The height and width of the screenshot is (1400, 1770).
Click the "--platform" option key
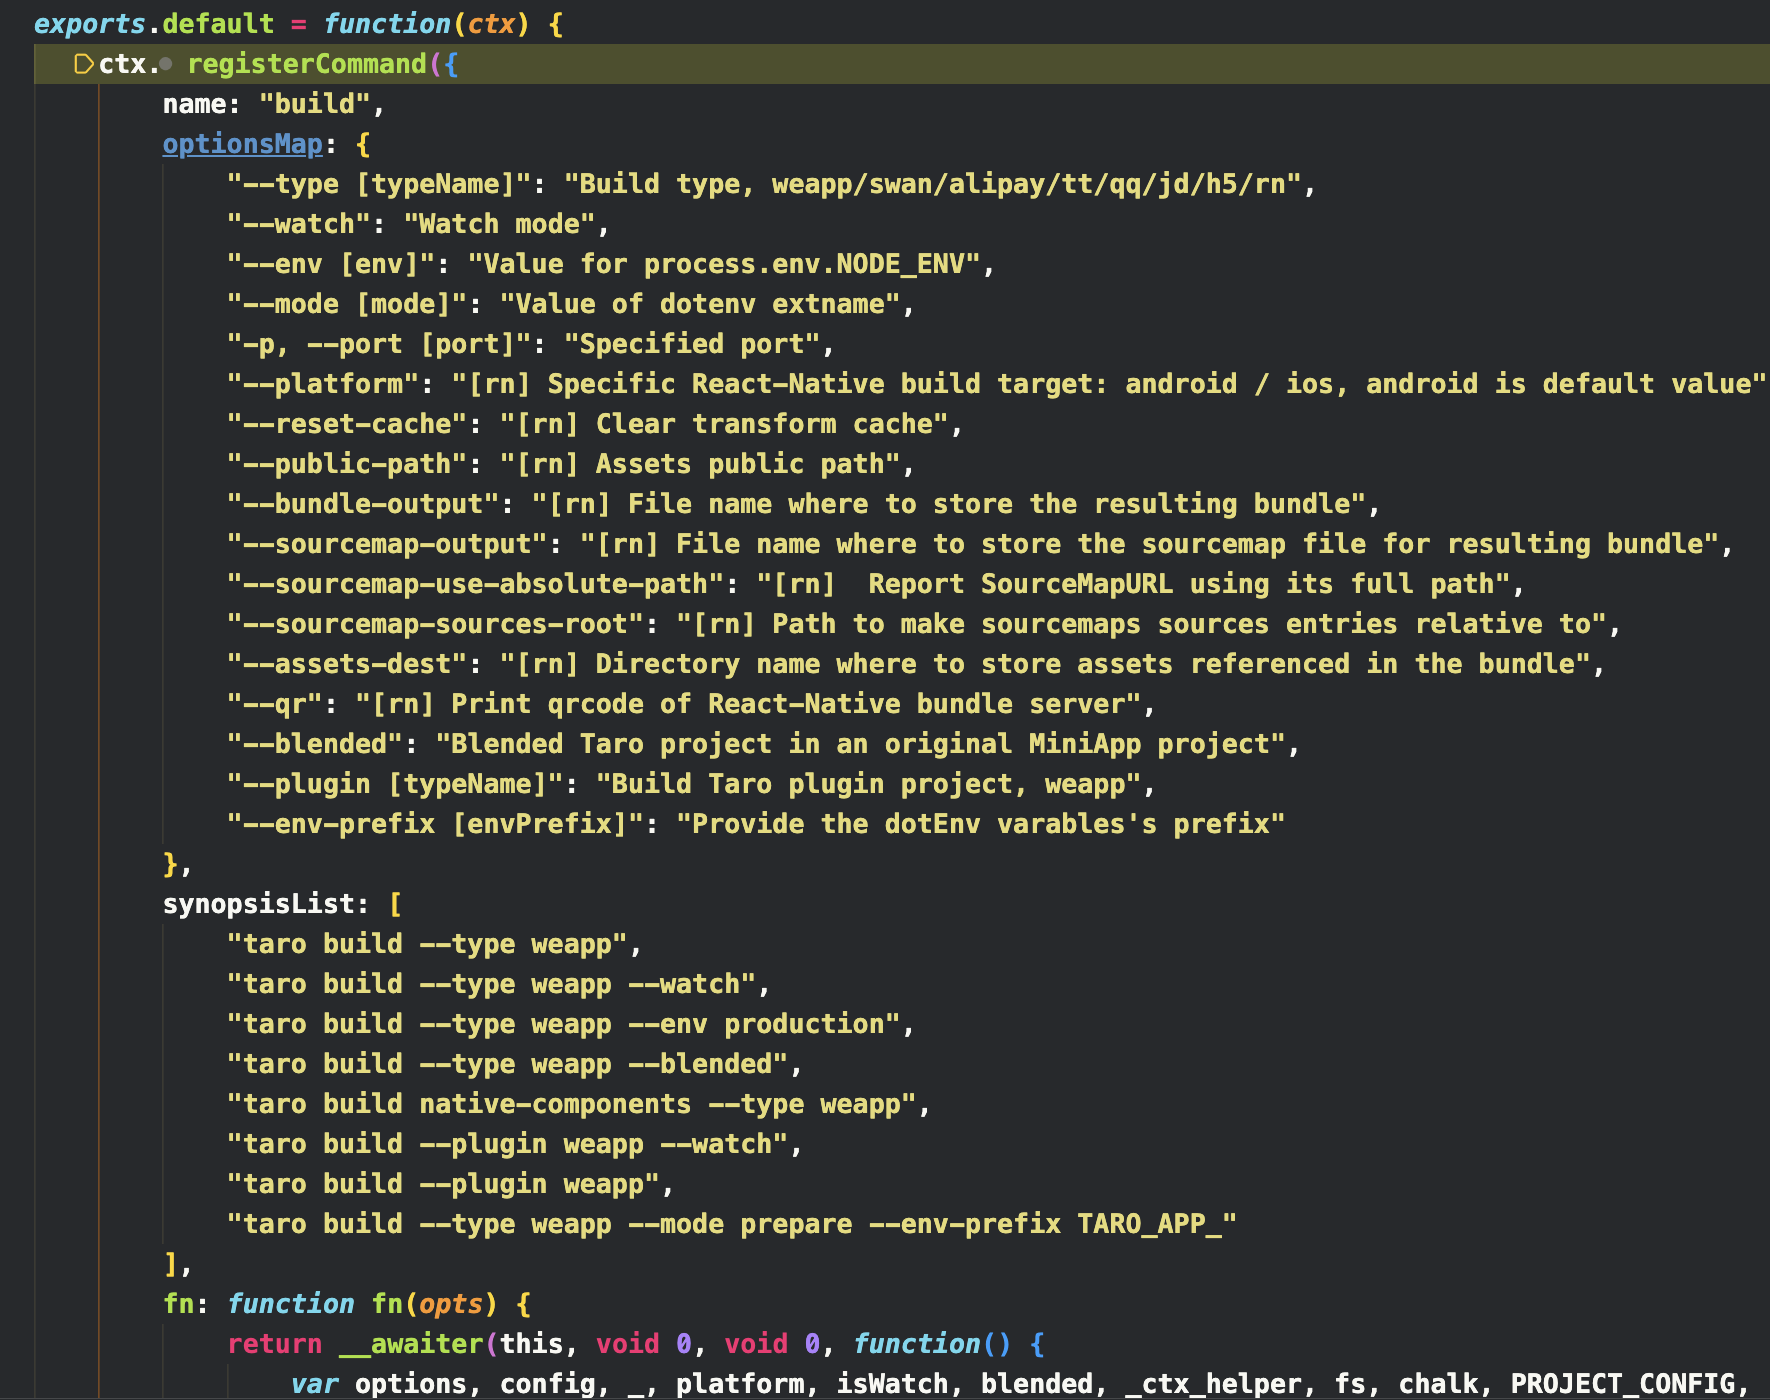[x=322, y=384]
